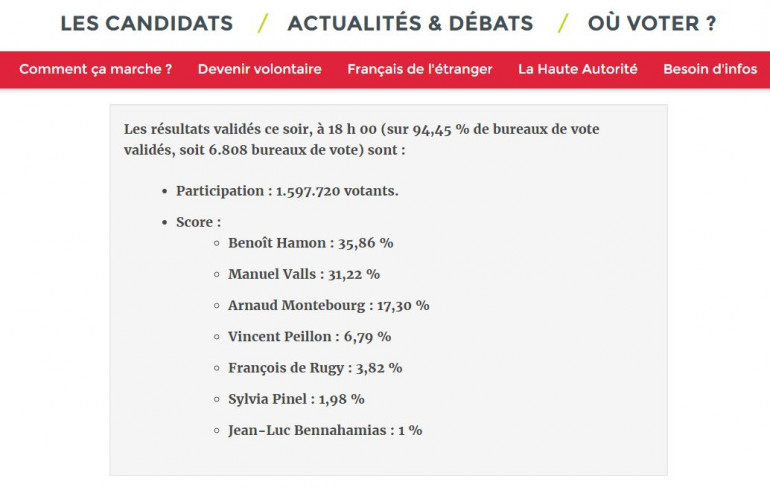The image size is (770, 490).
Task: Click the Score label
Action: [x=198, y=221]
